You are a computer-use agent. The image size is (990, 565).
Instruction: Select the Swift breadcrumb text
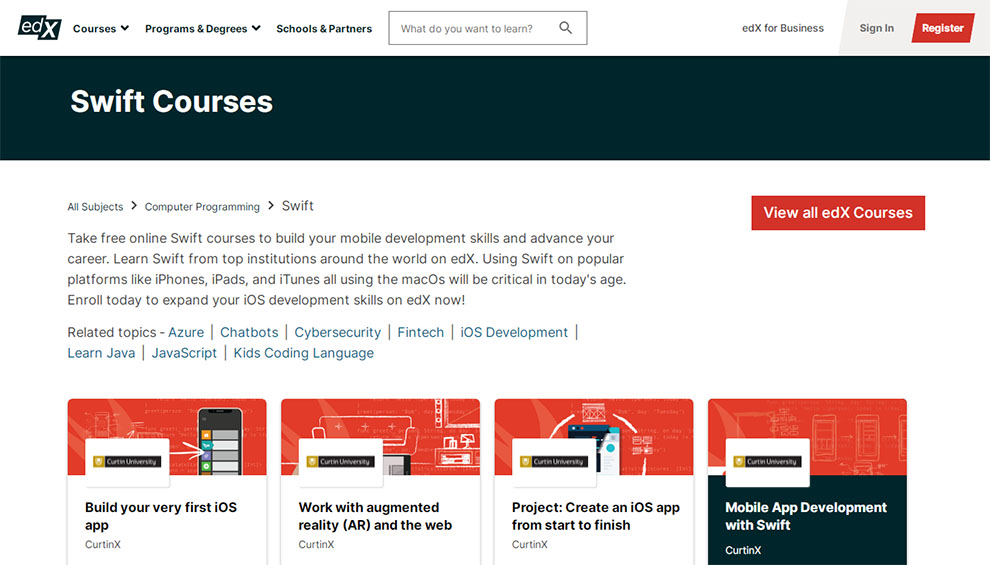coord(297,206)
